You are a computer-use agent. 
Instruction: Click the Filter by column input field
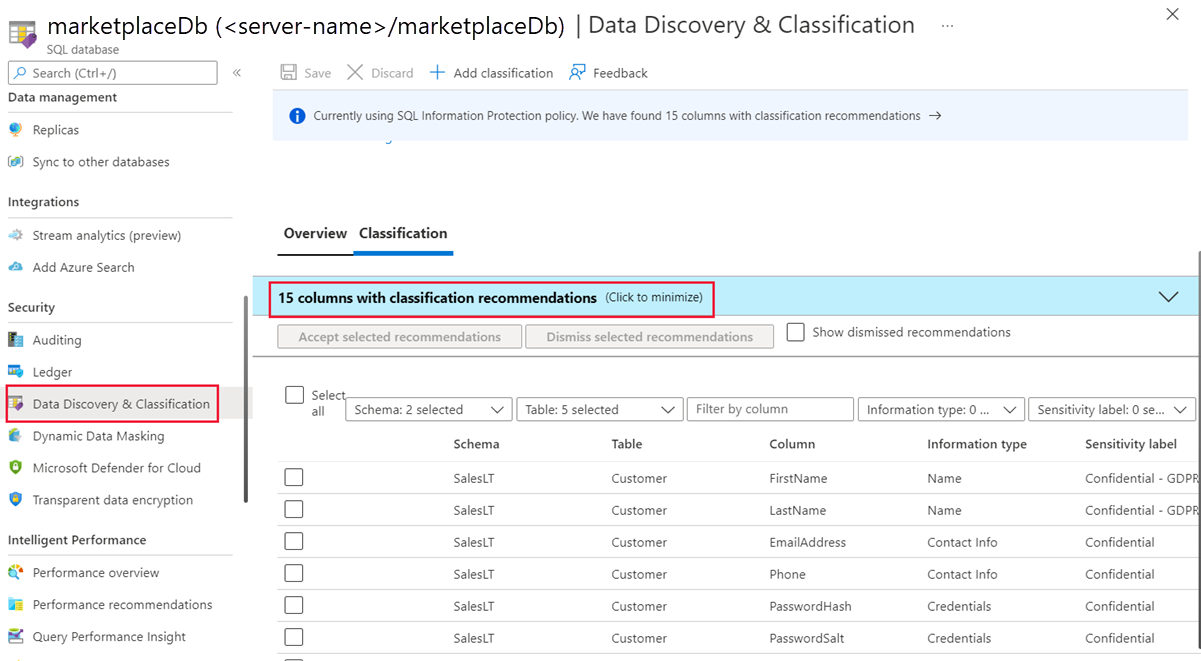[x=770, y=409]
